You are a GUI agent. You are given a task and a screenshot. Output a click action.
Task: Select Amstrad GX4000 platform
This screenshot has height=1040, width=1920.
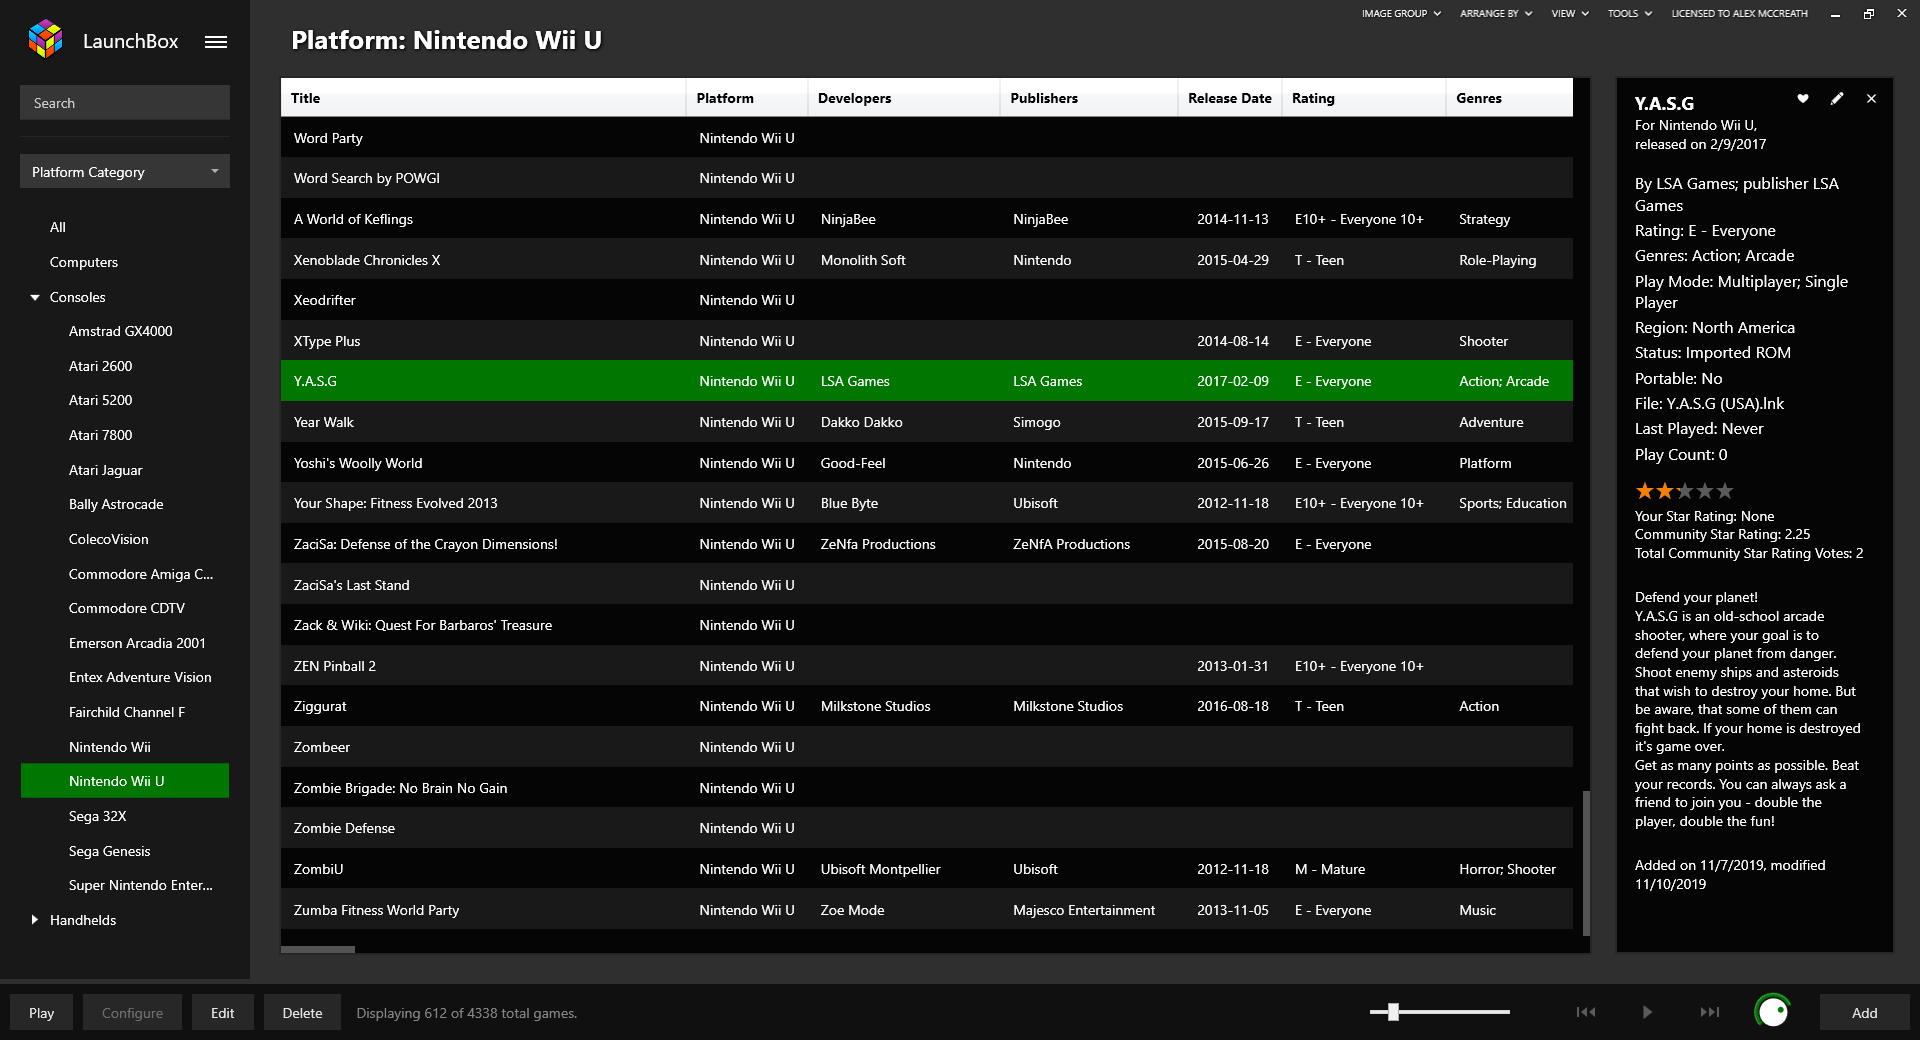[x=120, y=331]
